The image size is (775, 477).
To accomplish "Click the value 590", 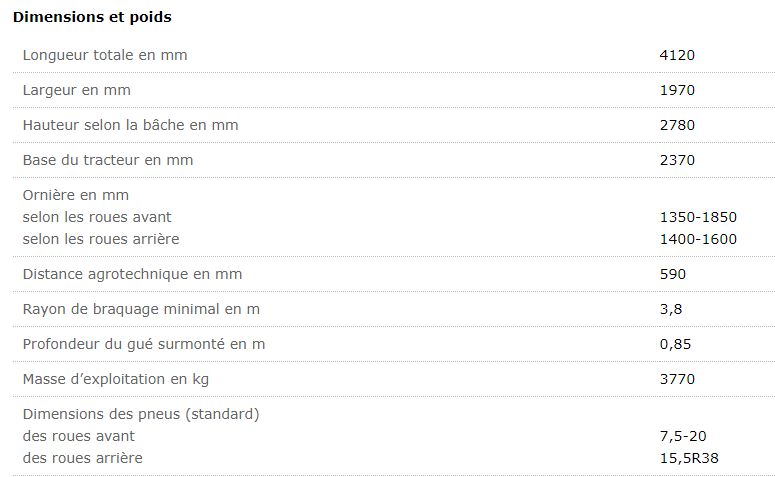I will (x=673, y=274).
